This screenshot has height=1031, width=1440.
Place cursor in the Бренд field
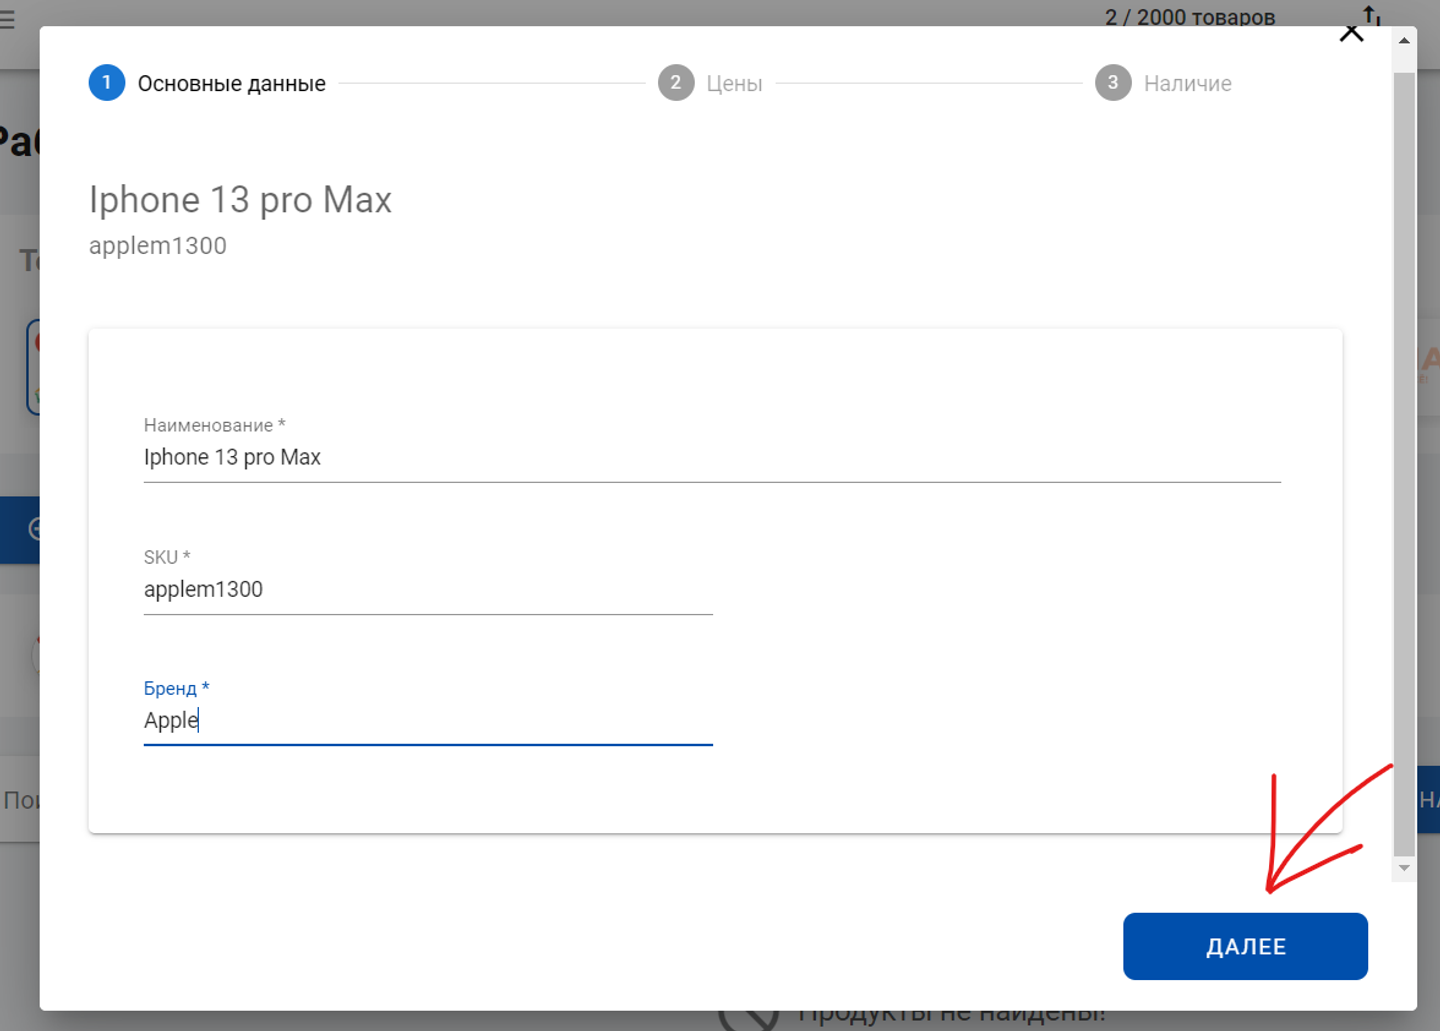[x=427, y=721]
